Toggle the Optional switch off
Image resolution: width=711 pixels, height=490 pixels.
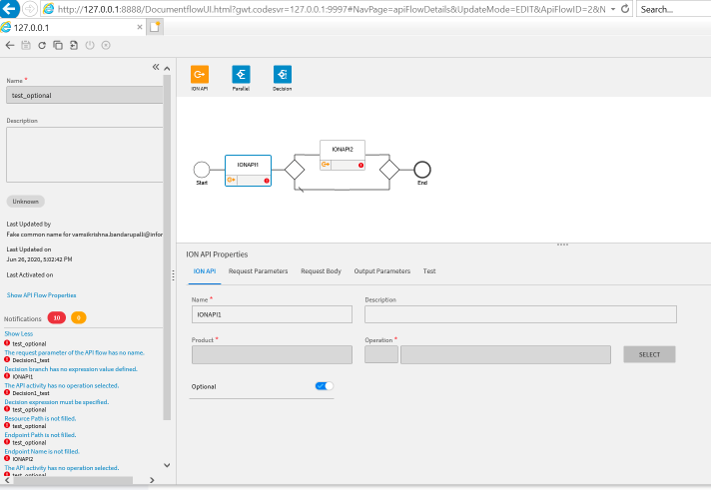(324, 386)
